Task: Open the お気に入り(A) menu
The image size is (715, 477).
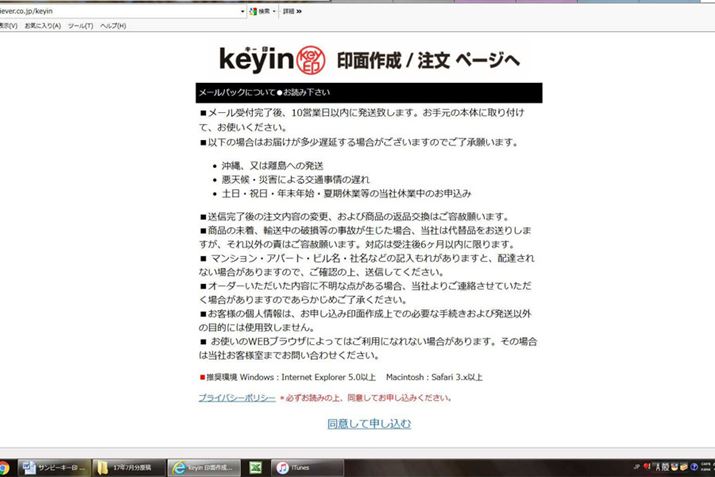Action: [43, 26]
